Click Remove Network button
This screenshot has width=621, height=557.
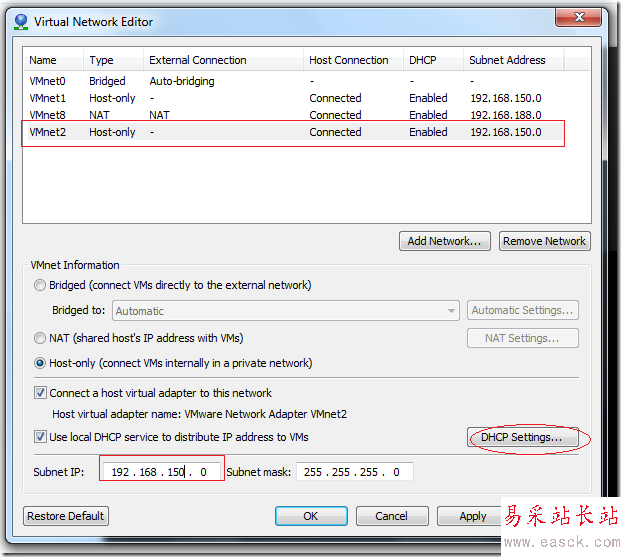click(545, 241)
